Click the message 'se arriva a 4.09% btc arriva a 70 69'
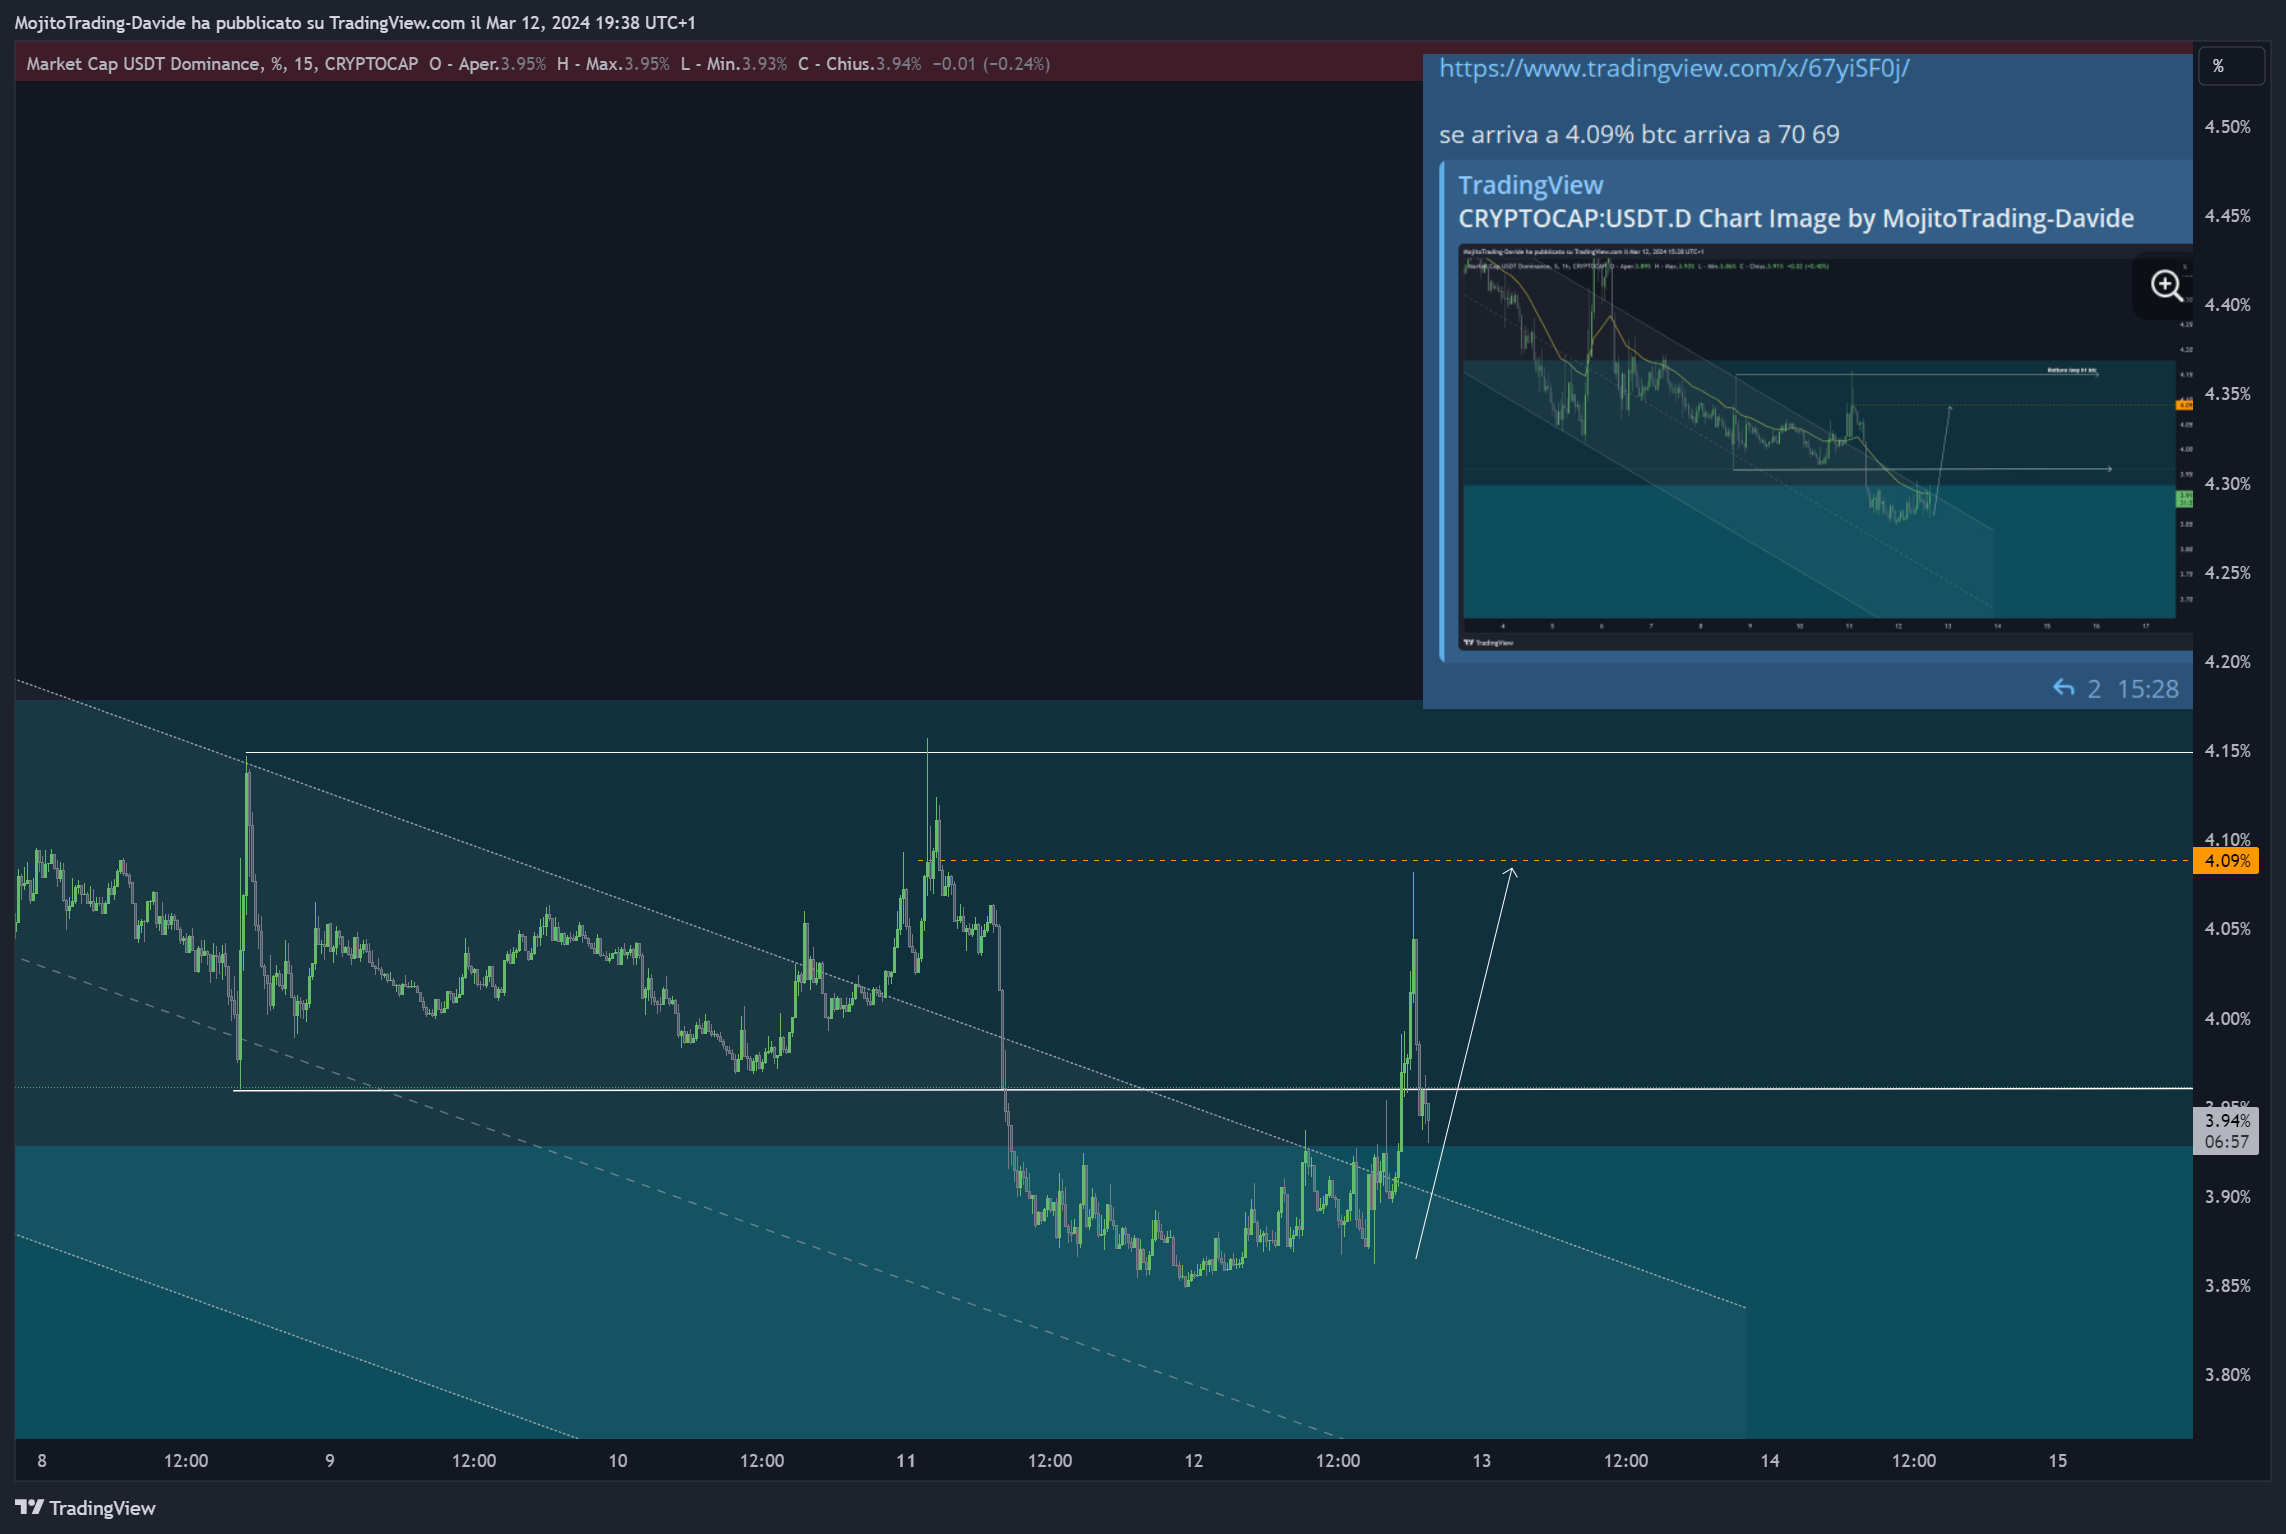 (1639, 134)
